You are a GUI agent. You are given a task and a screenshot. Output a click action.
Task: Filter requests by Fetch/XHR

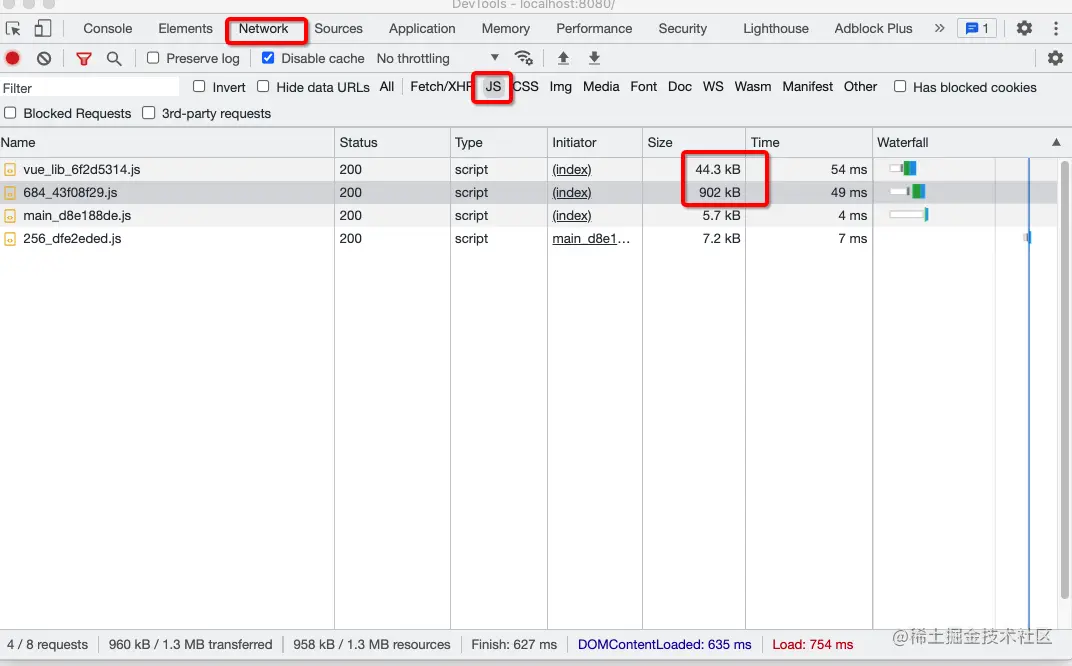click(440, 87)
